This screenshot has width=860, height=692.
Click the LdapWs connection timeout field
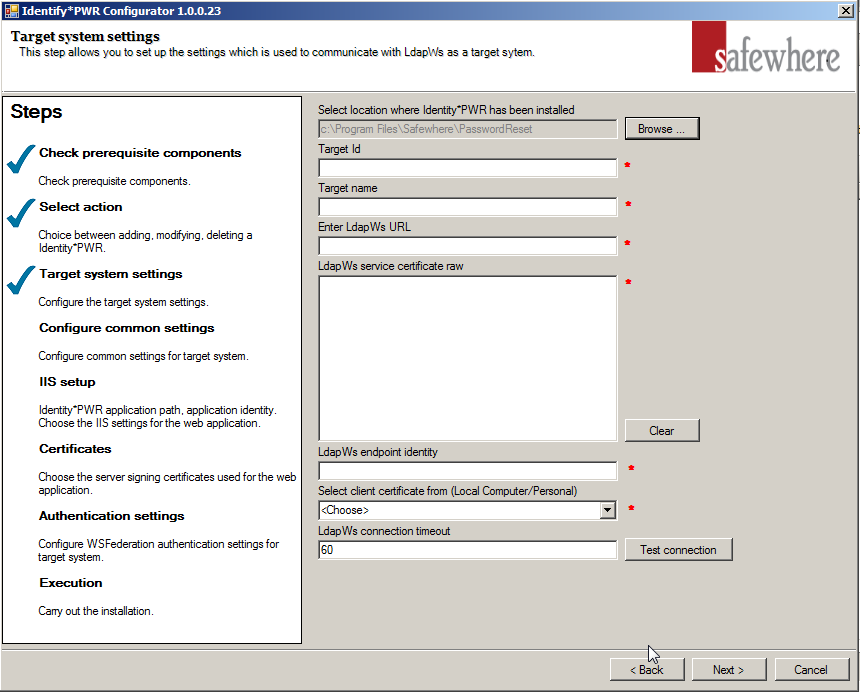pyautogui.click(x=467, y=549)
